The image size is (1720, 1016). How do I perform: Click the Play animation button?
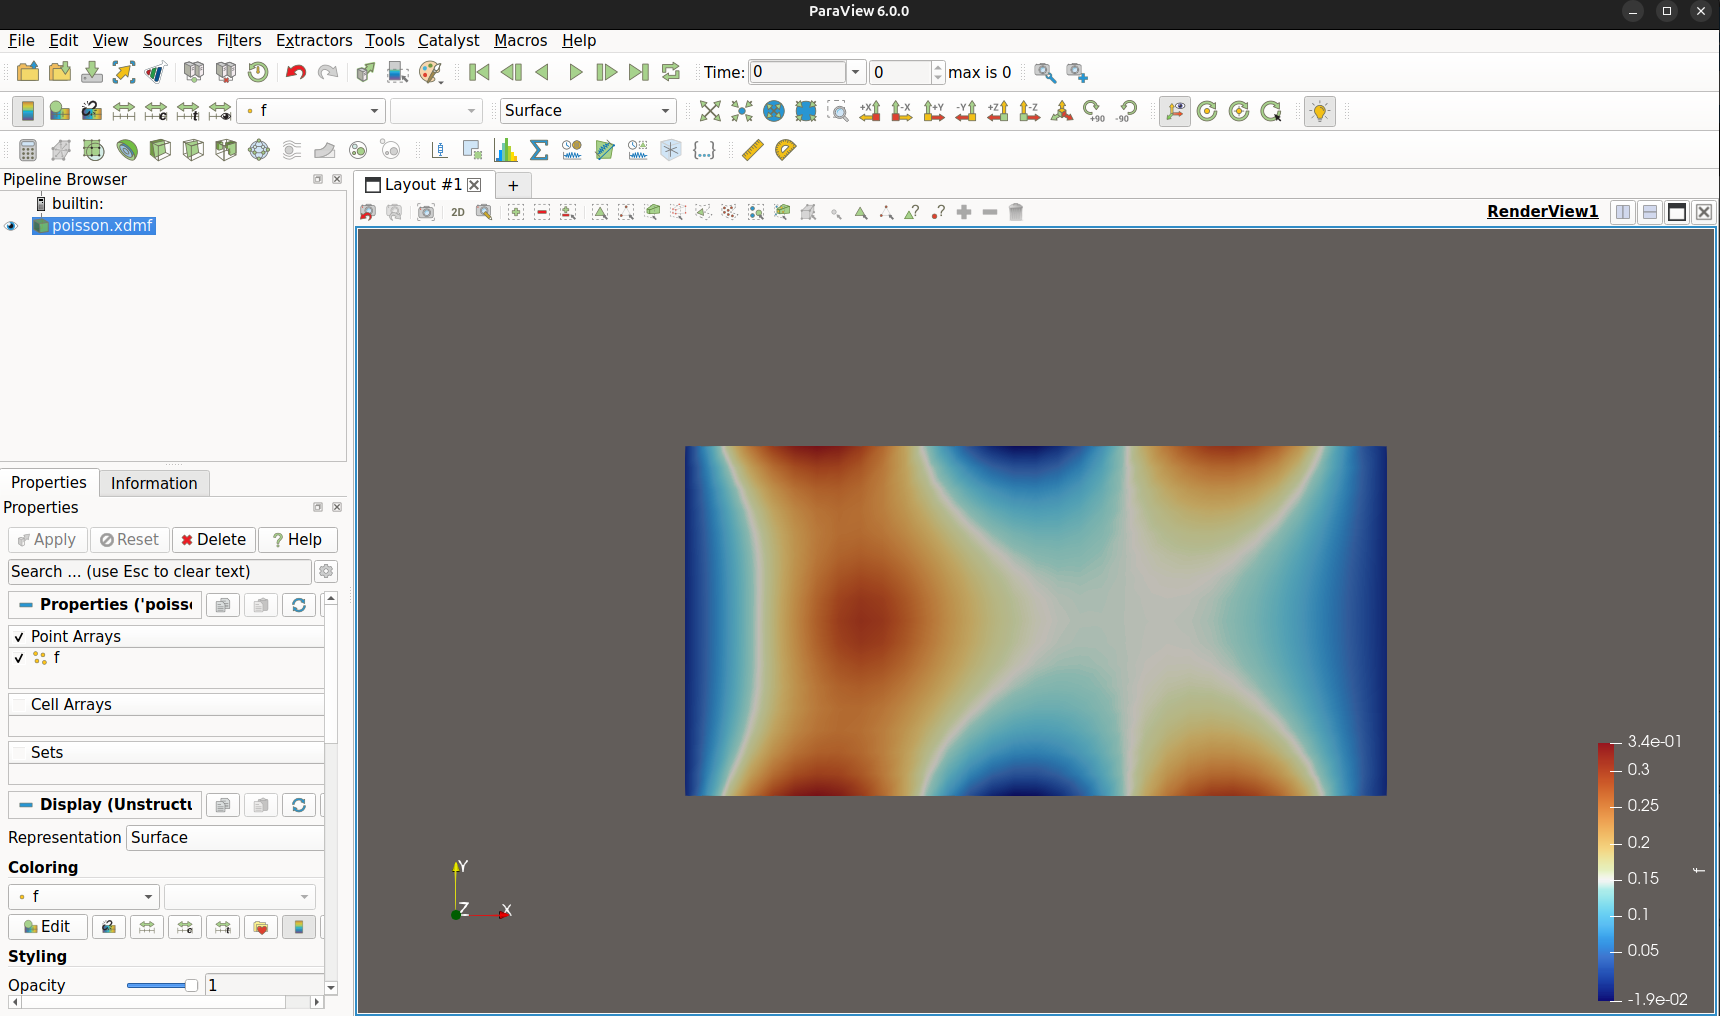(x=575, y=72)
